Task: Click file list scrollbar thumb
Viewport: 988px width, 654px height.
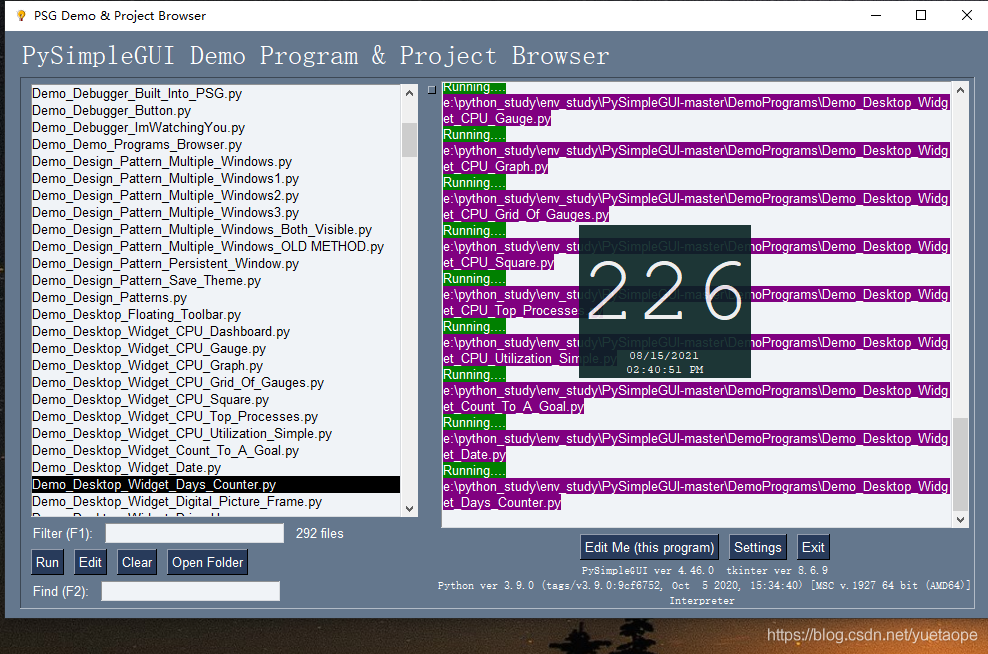Action: (410, 140)
